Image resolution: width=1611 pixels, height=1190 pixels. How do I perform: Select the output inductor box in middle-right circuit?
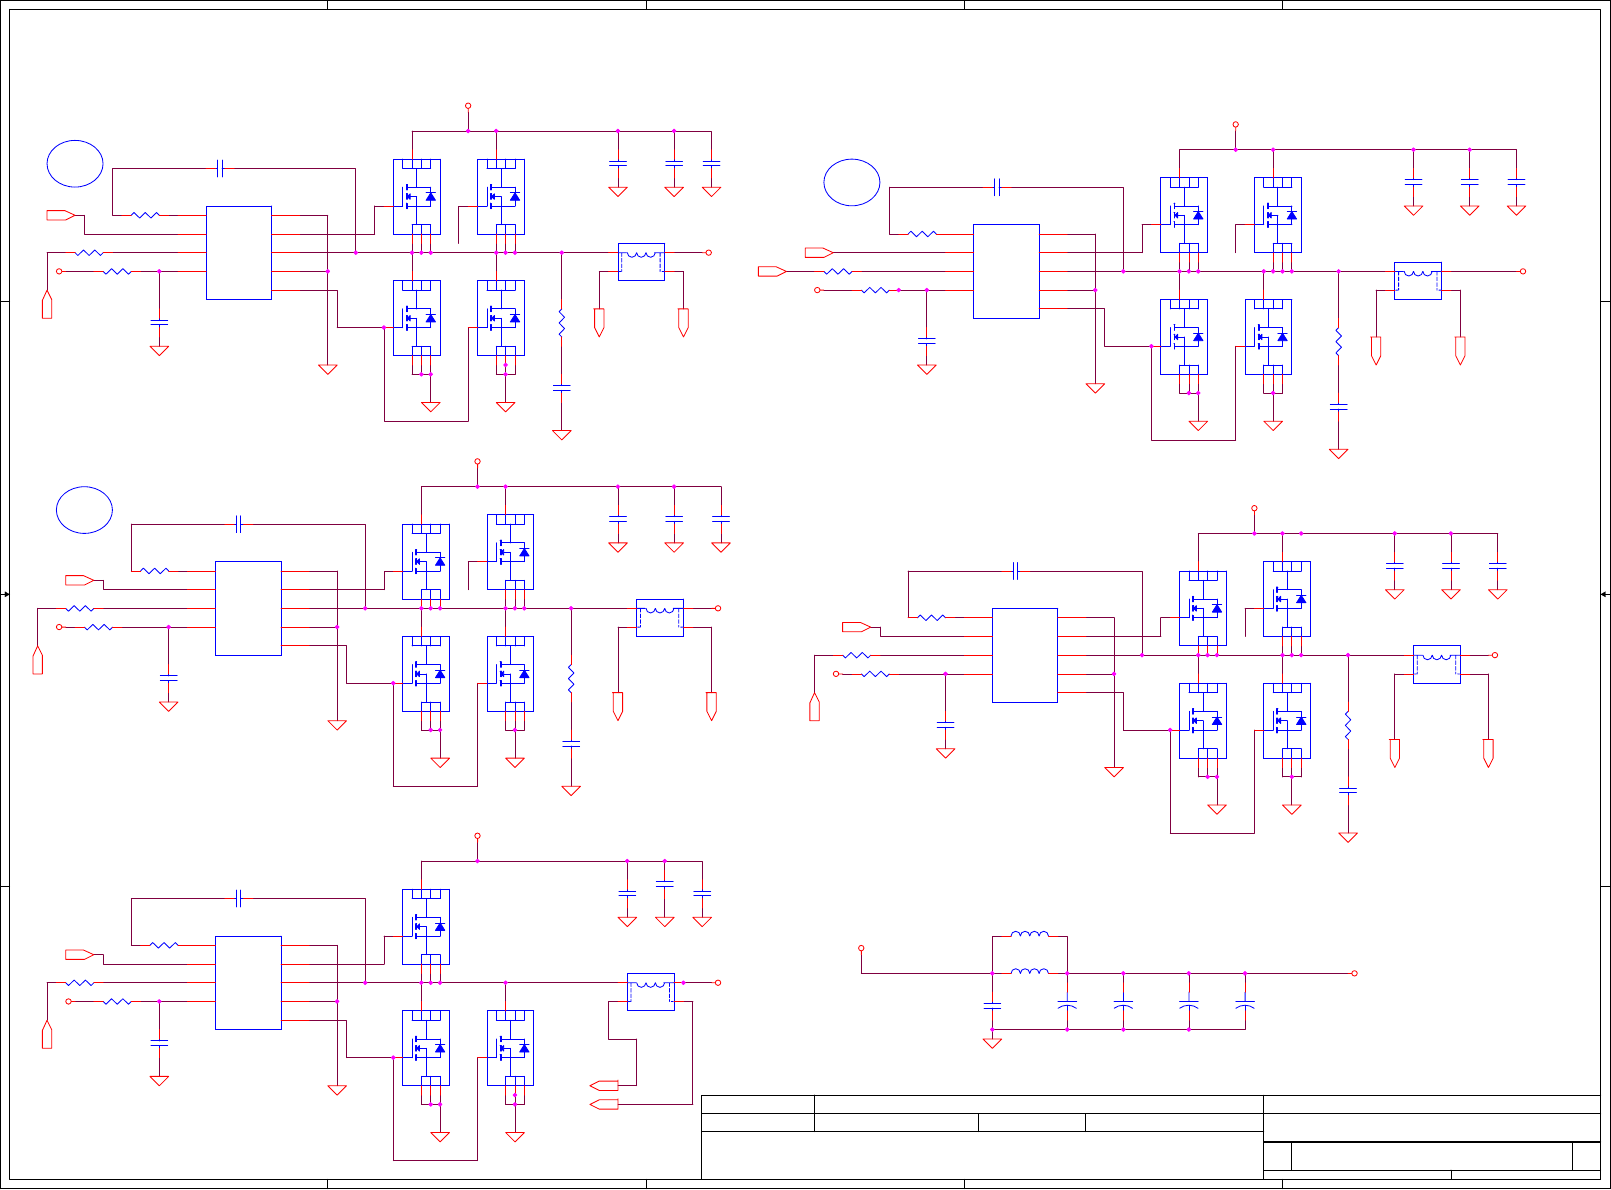1437,664
